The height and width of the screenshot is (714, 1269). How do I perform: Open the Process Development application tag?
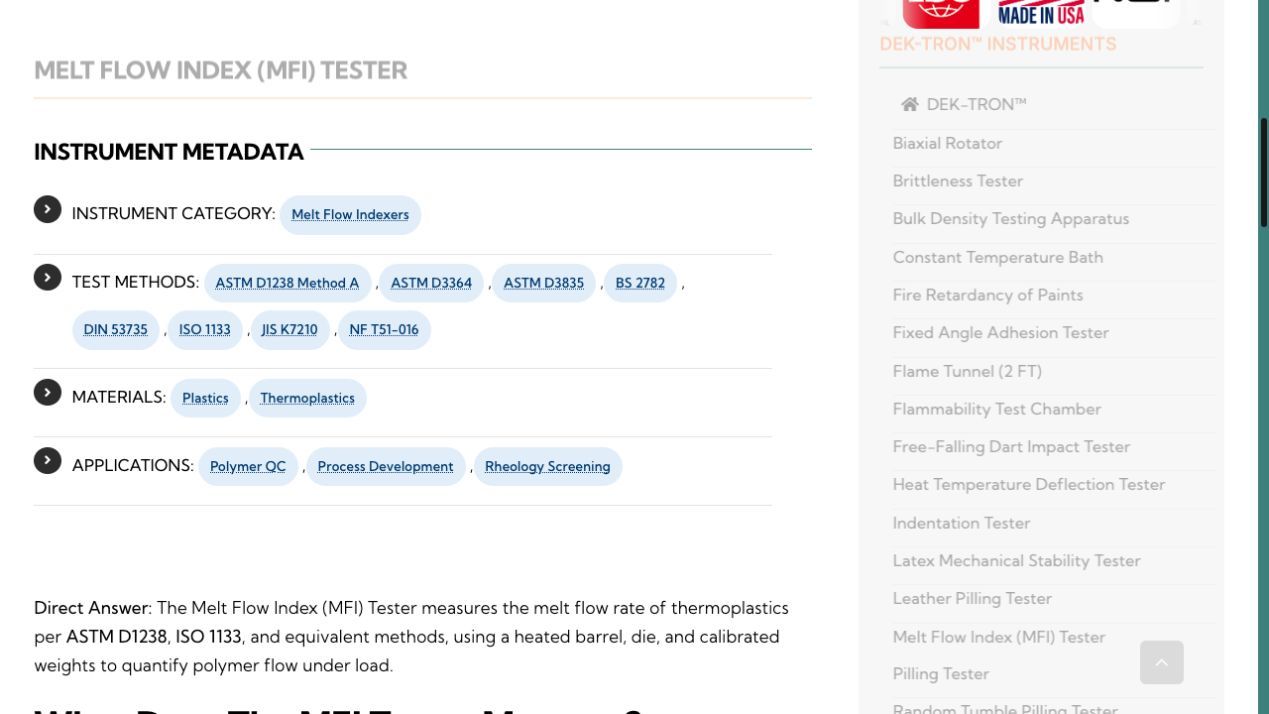point(385,467)
